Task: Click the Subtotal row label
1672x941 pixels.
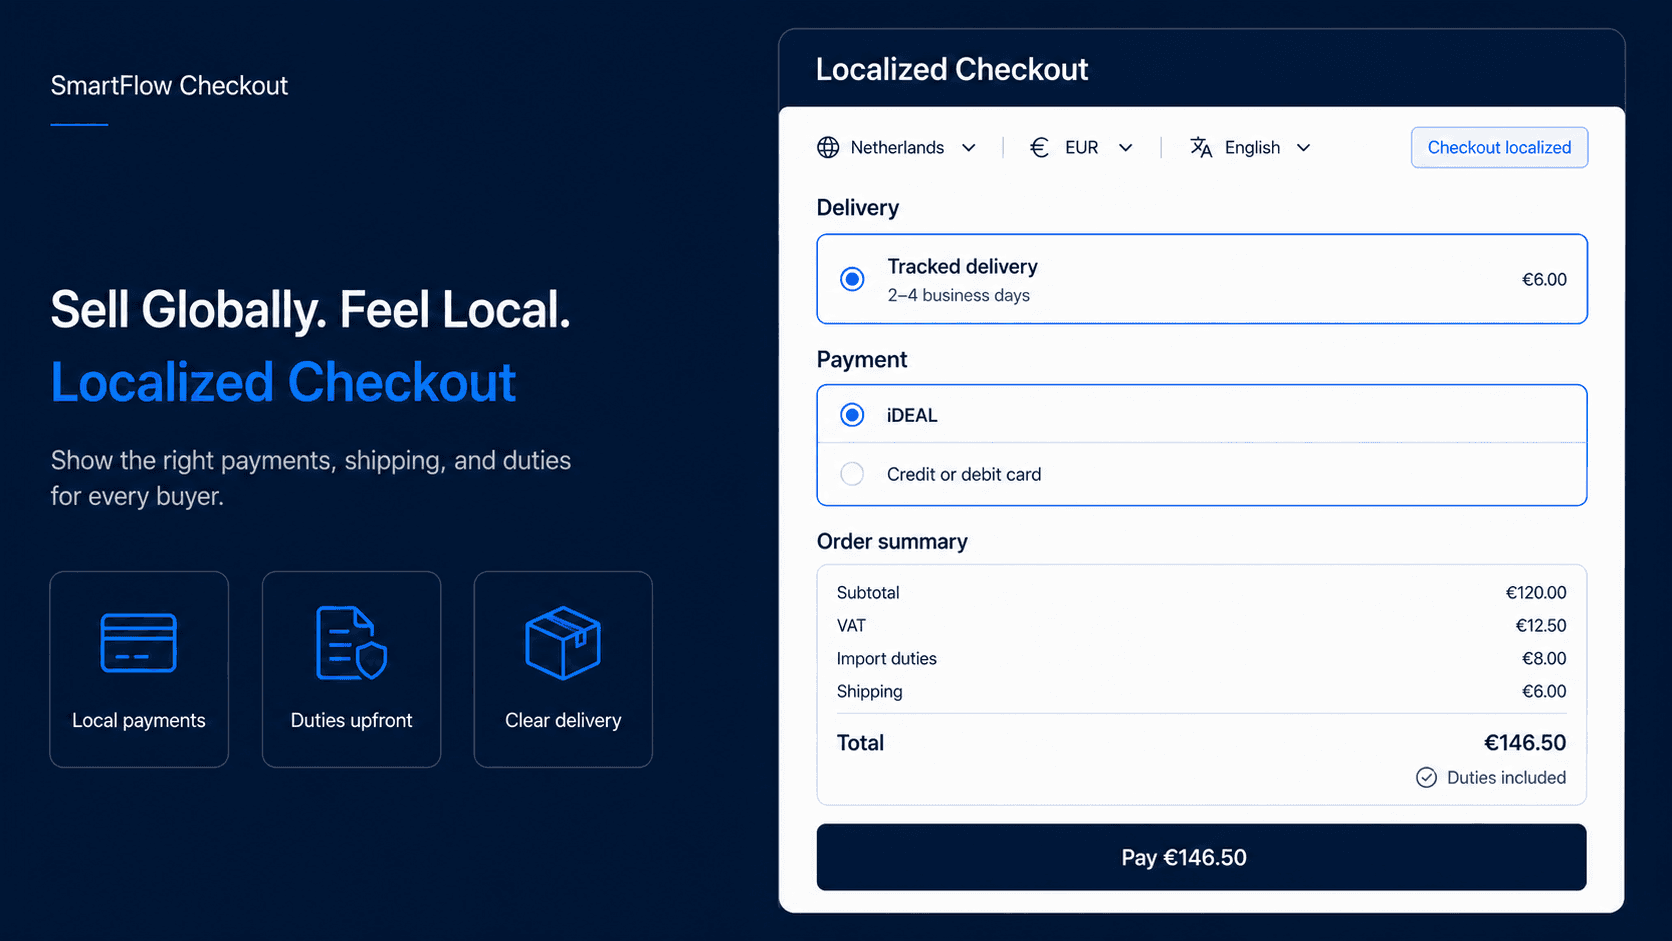Action: 868,593
